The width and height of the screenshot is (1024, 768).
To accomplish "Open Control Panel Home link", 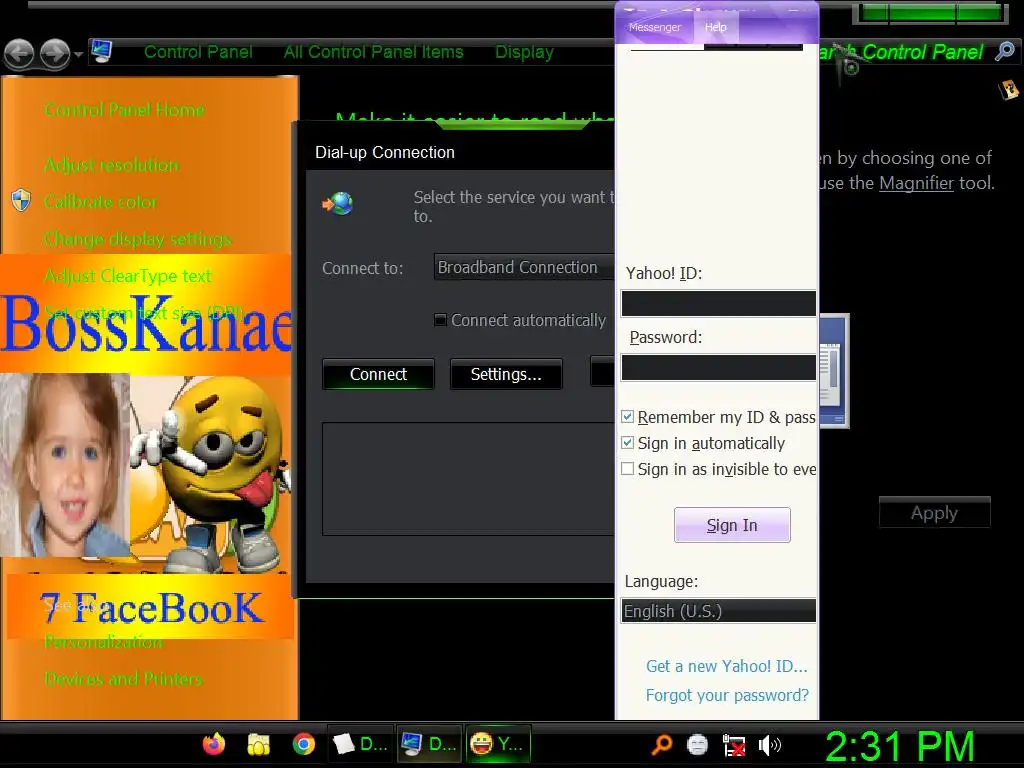I will (125, 110).
